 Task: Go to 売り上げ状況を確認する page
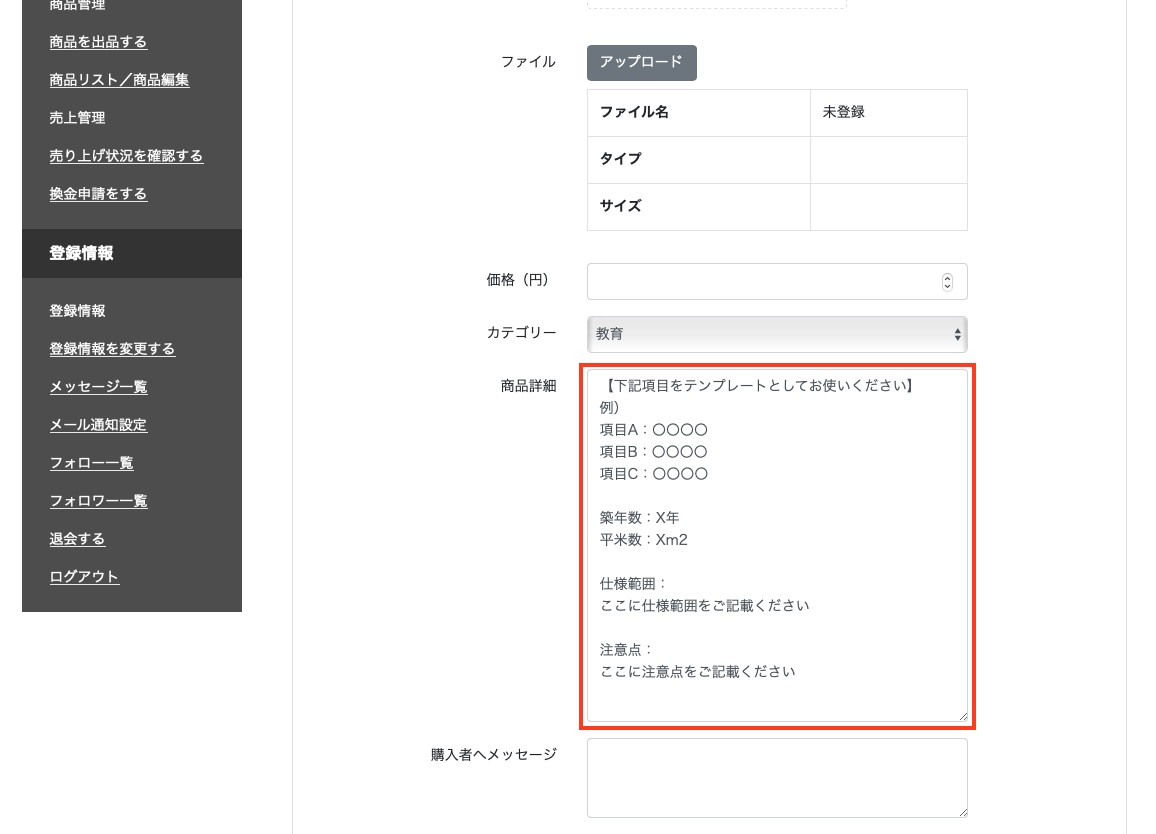click(x=126, y=156)
